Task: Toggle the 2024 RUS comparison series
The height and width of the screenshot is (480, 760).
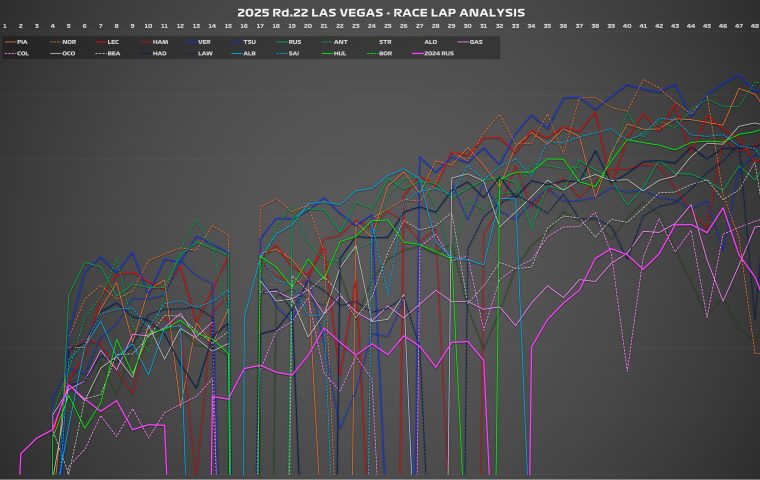Action: [436, 53]
